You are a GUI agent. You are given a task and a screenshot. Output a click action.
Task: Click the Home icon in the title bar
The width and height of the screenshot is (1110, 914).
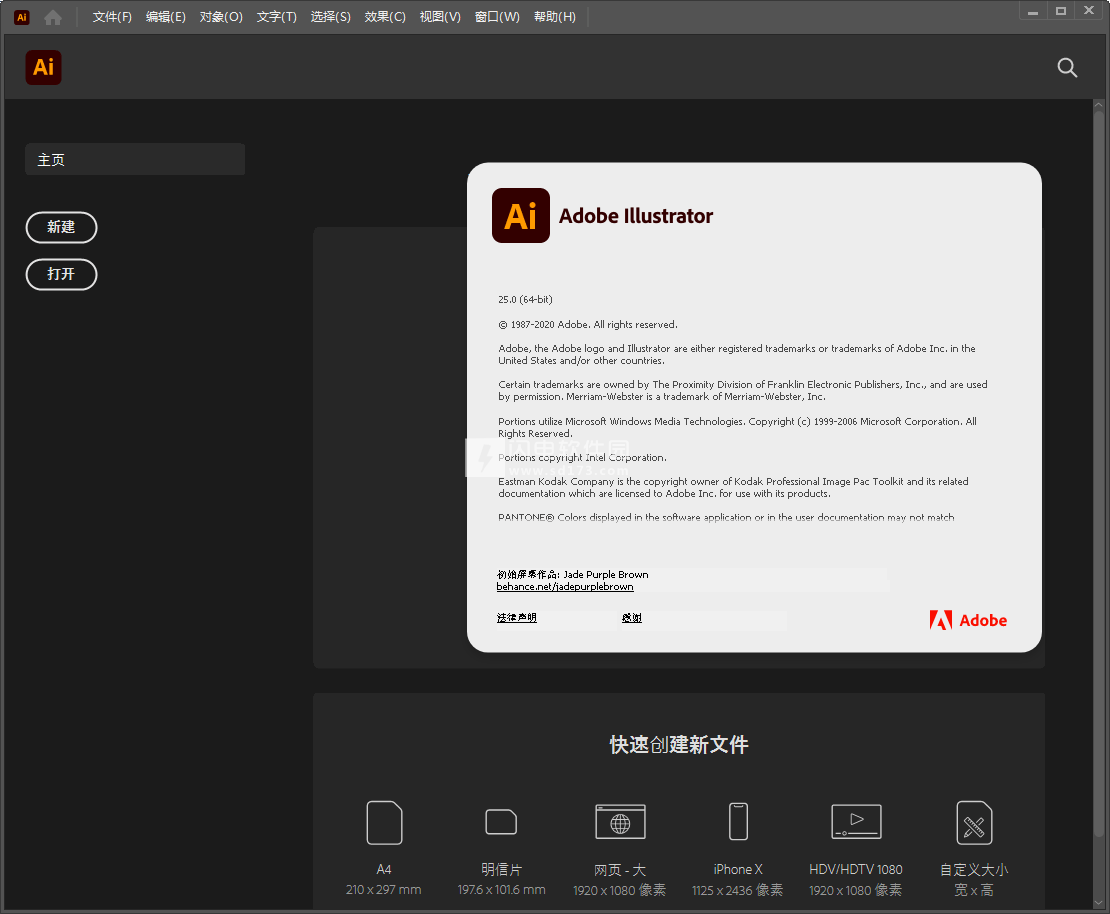click(51, 16)
